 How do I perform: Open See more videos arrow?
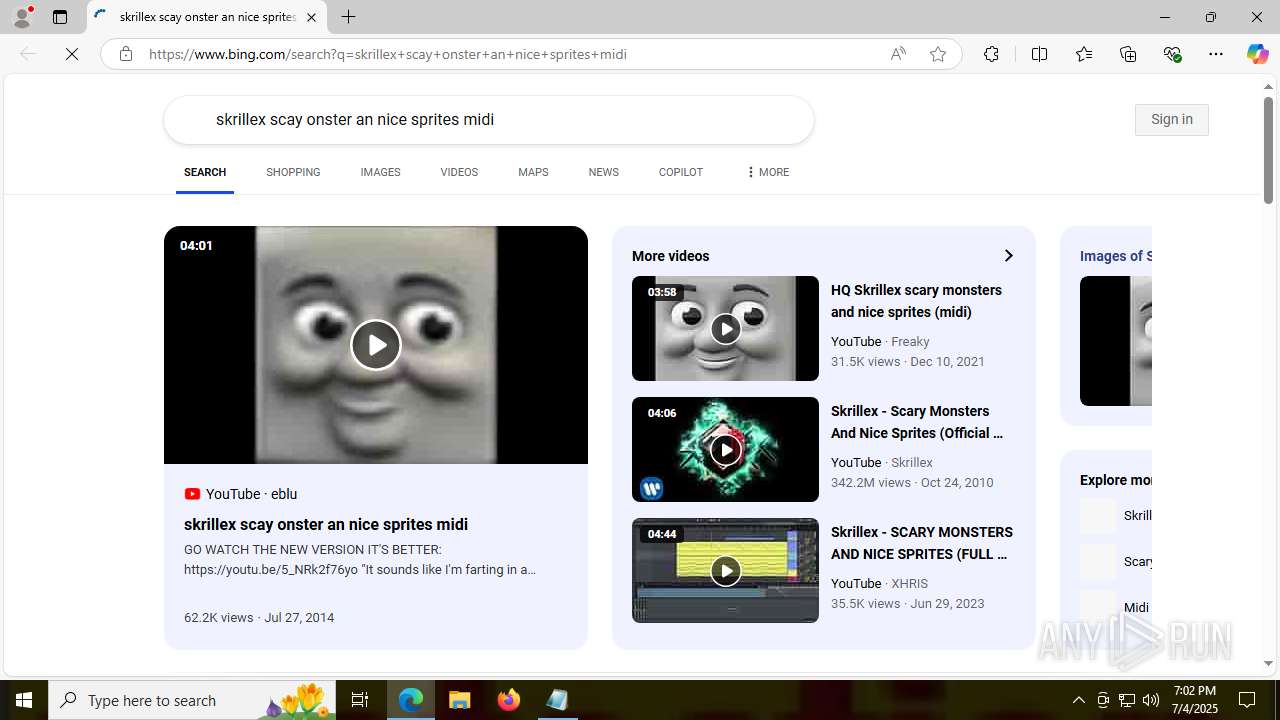click(x=1008, y=256)
